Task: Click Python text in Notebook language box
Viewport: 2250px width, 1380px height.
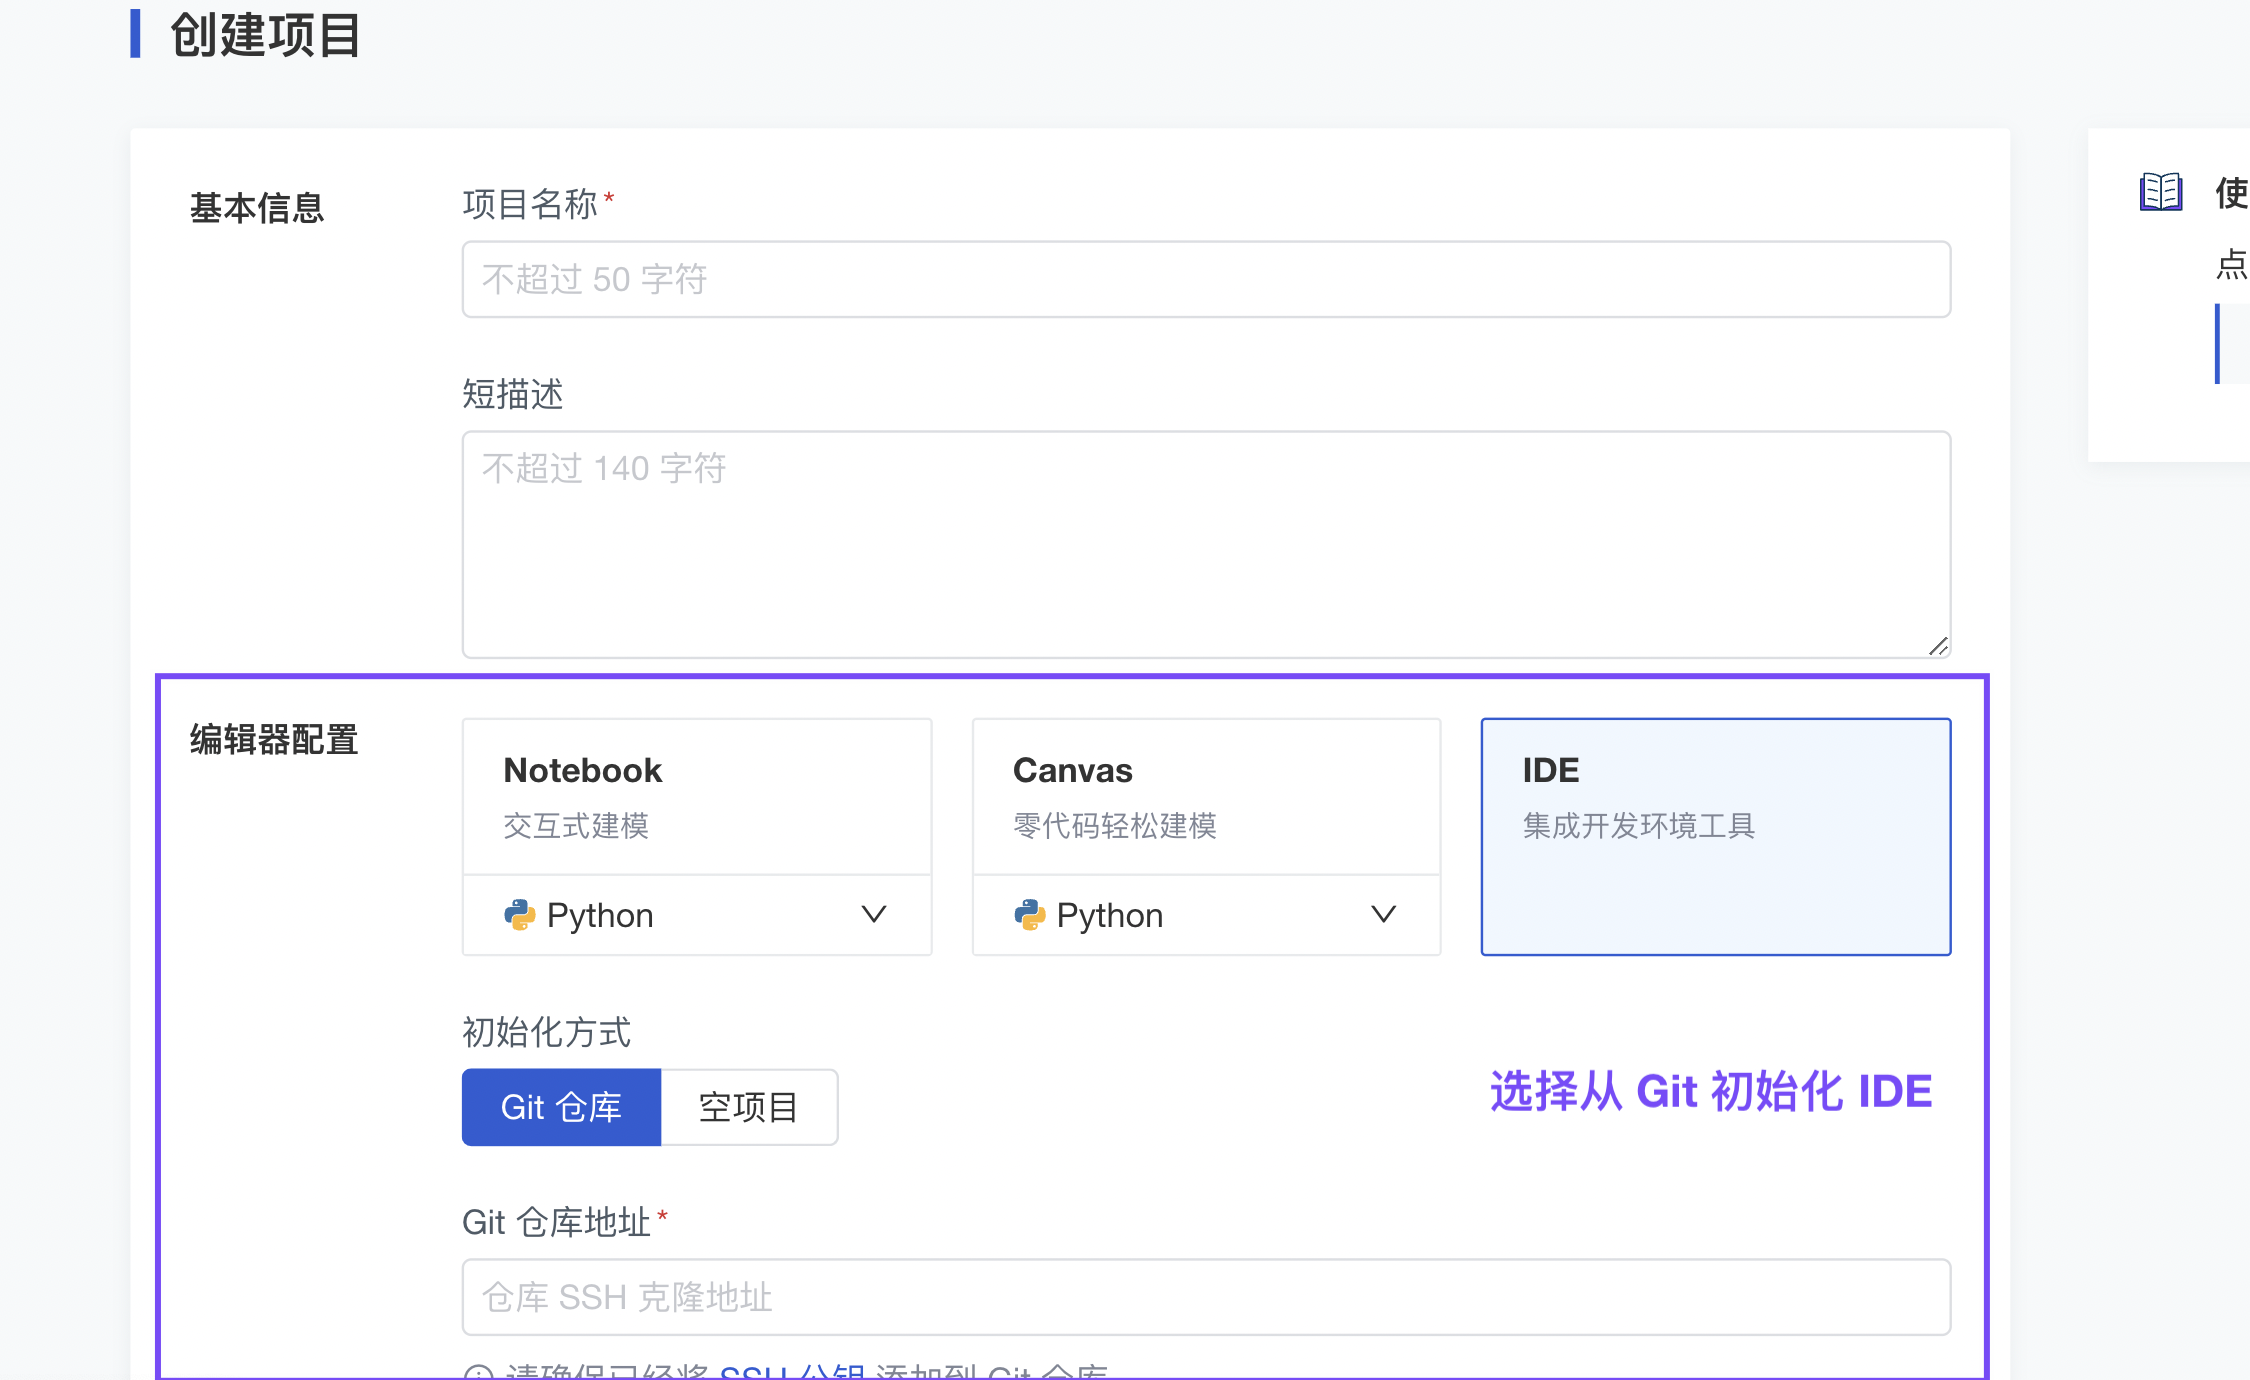Action: 600,915
